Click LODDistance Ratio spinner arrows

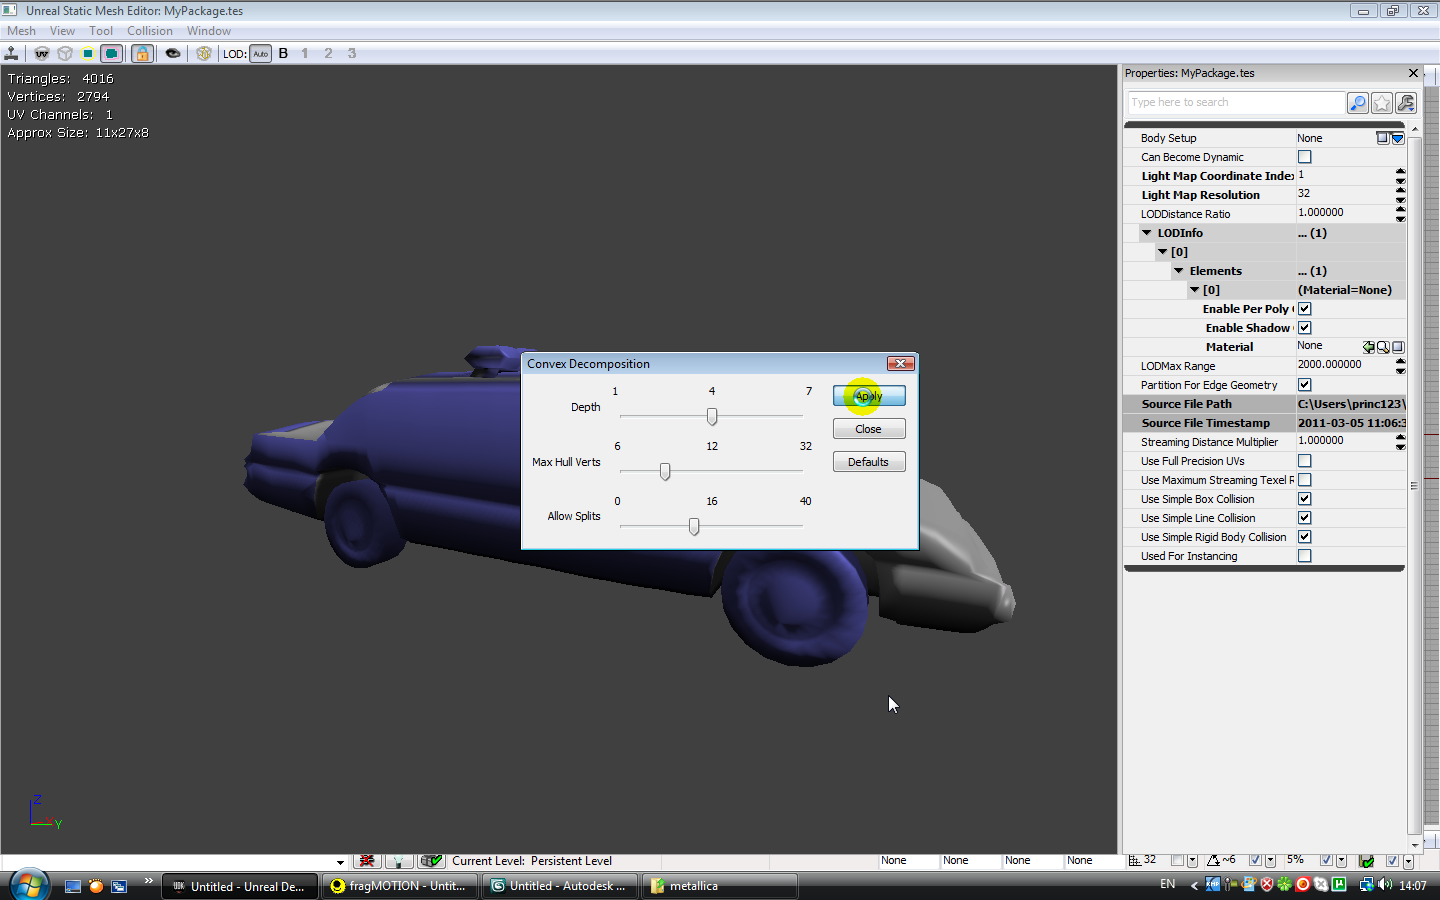coord(1400,214)
